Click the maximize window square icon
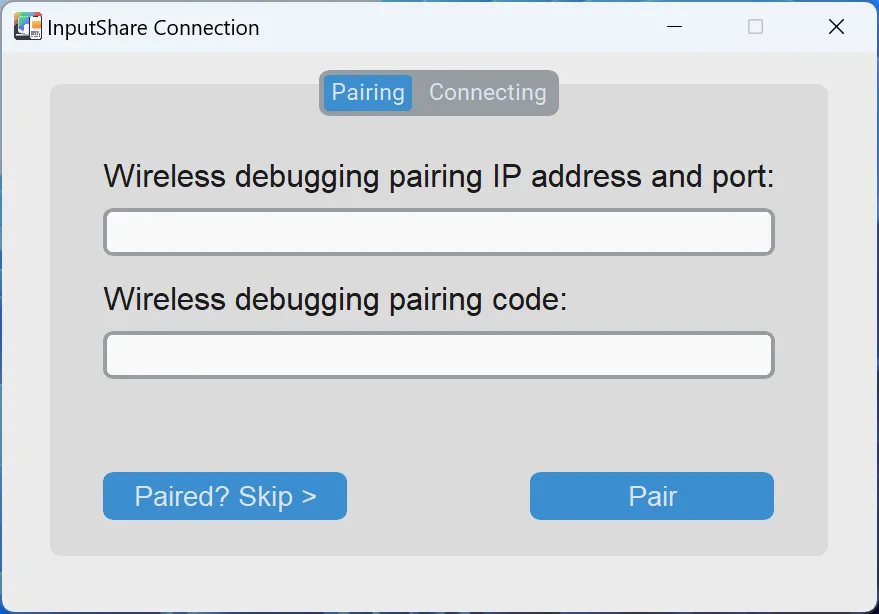879x614 pixels. click(755, 27)
